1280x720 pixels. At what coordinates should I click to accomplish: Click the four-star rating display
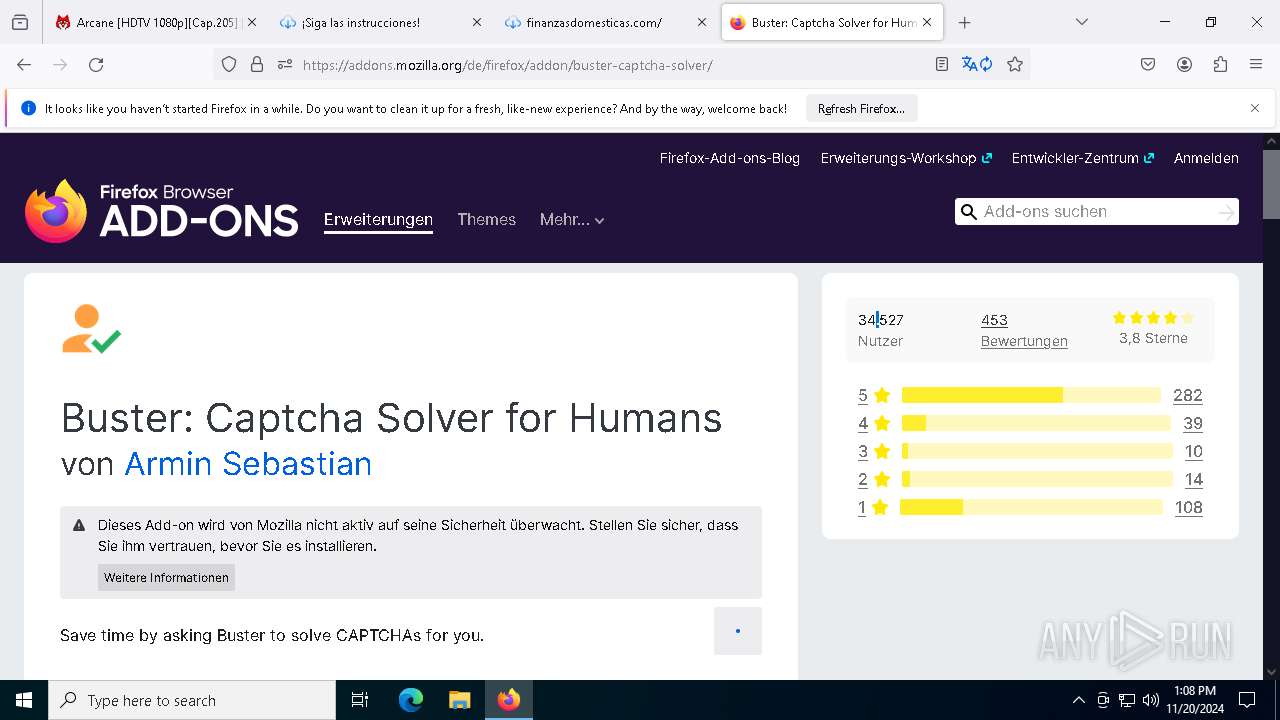(x=1153, y=318)
